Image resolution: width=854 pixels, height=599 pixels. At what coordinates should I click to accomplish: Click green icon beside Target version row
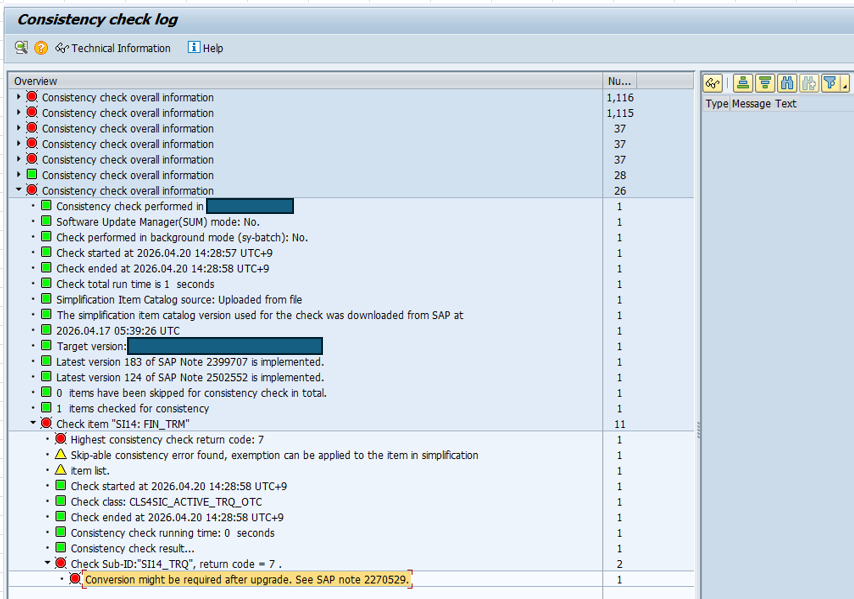[46, 345]
